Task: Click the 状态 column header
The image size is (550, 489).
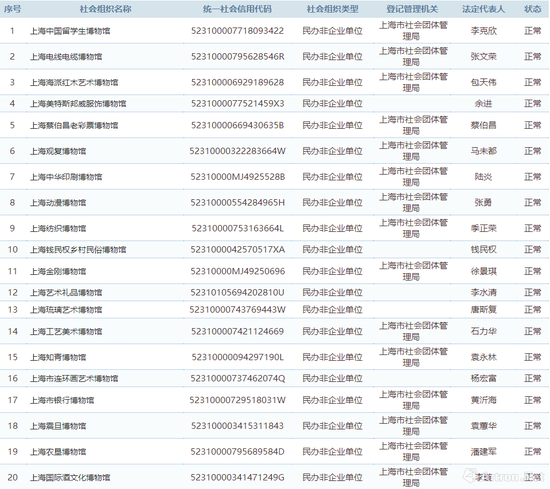Action: point(532,9)
